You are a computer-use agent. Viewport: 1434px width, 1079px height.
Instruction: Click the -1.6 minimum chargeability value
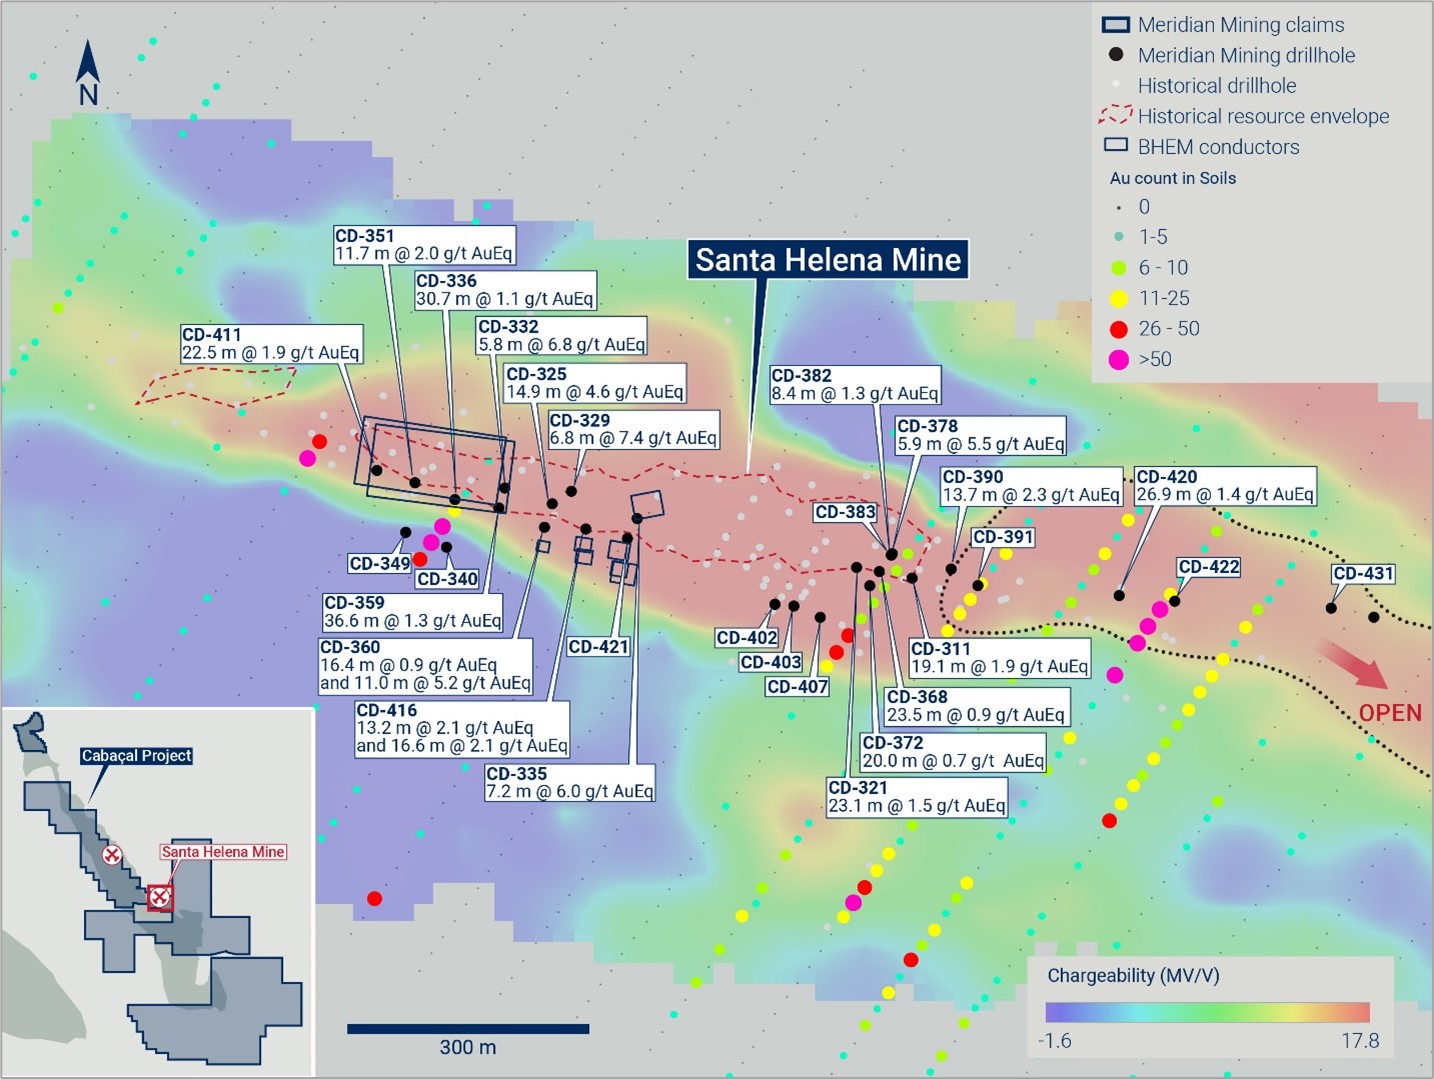tap(1054, 1041)
